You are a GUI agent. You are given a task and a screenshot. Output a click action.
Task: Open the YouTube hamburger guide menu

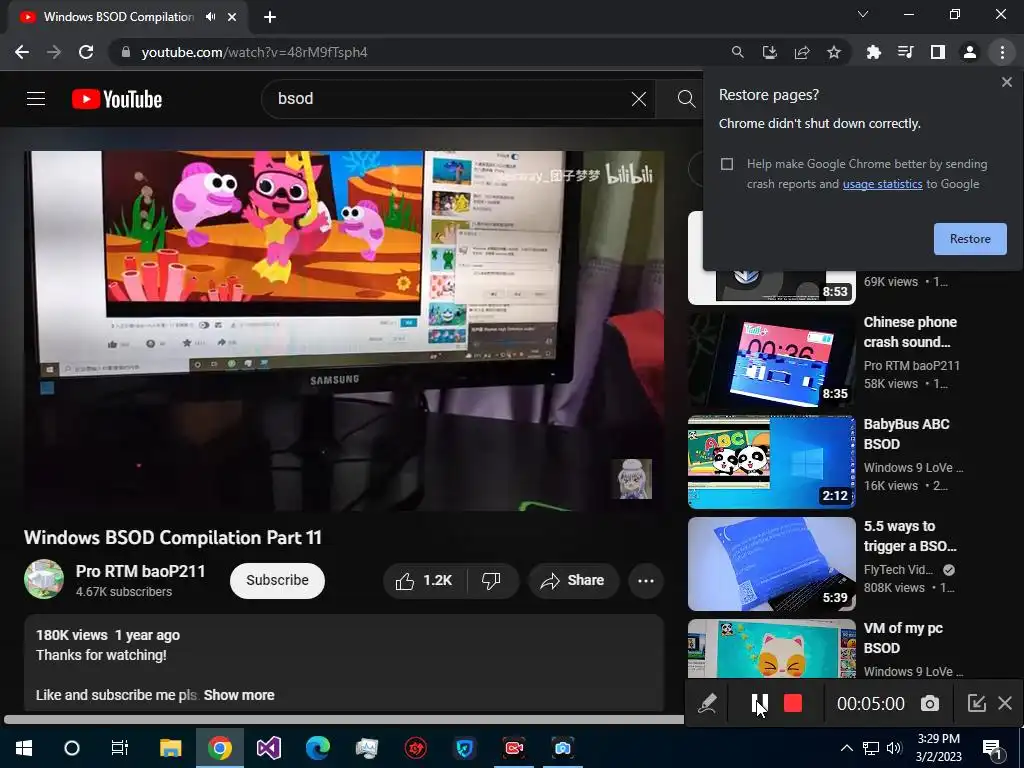[x=36, y=99]
